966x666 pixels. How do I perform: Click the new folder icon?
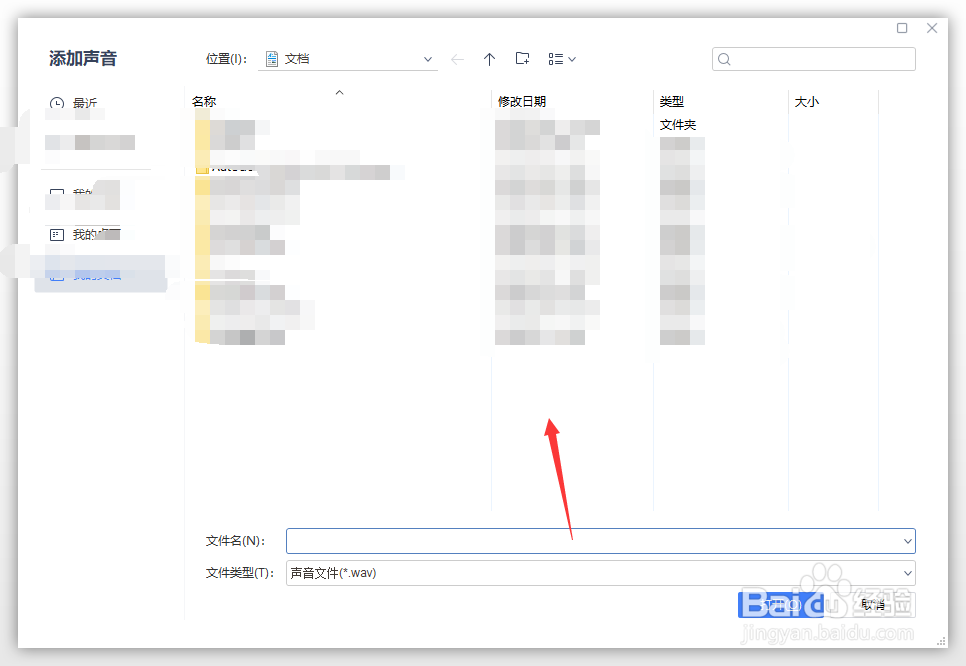(522, 59)
